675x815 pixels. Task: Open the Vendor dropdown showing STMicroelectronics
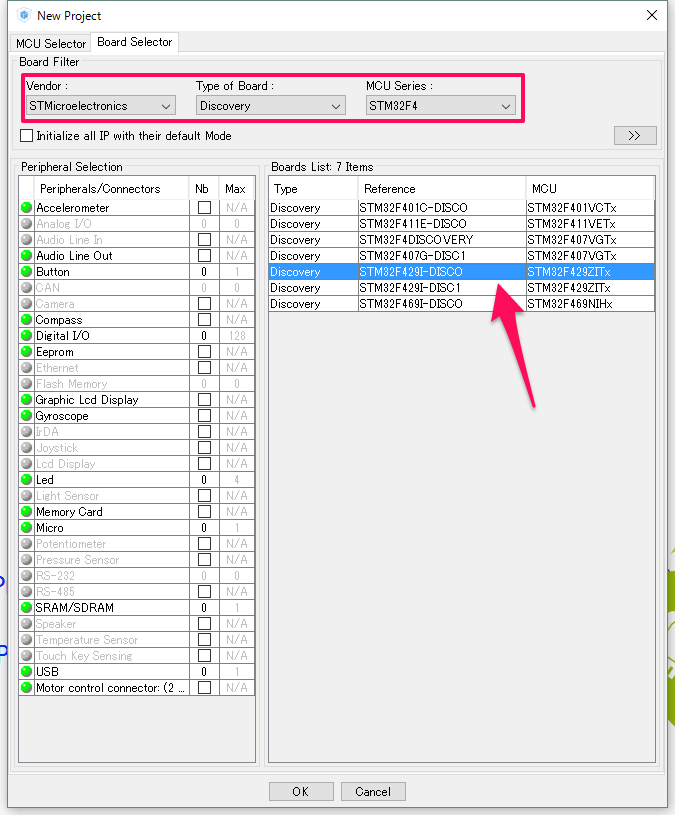100,106
